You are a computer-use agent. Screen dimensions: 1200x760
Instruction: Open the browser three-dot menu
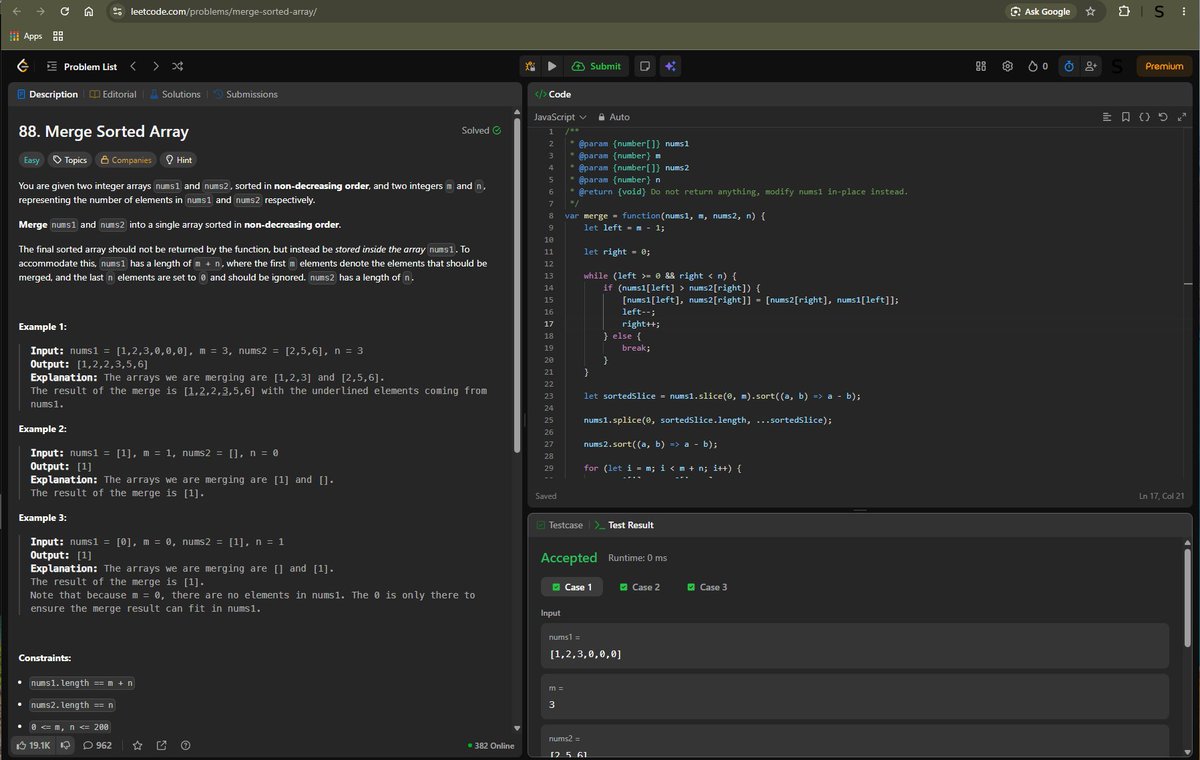[x=1184, y=12]
